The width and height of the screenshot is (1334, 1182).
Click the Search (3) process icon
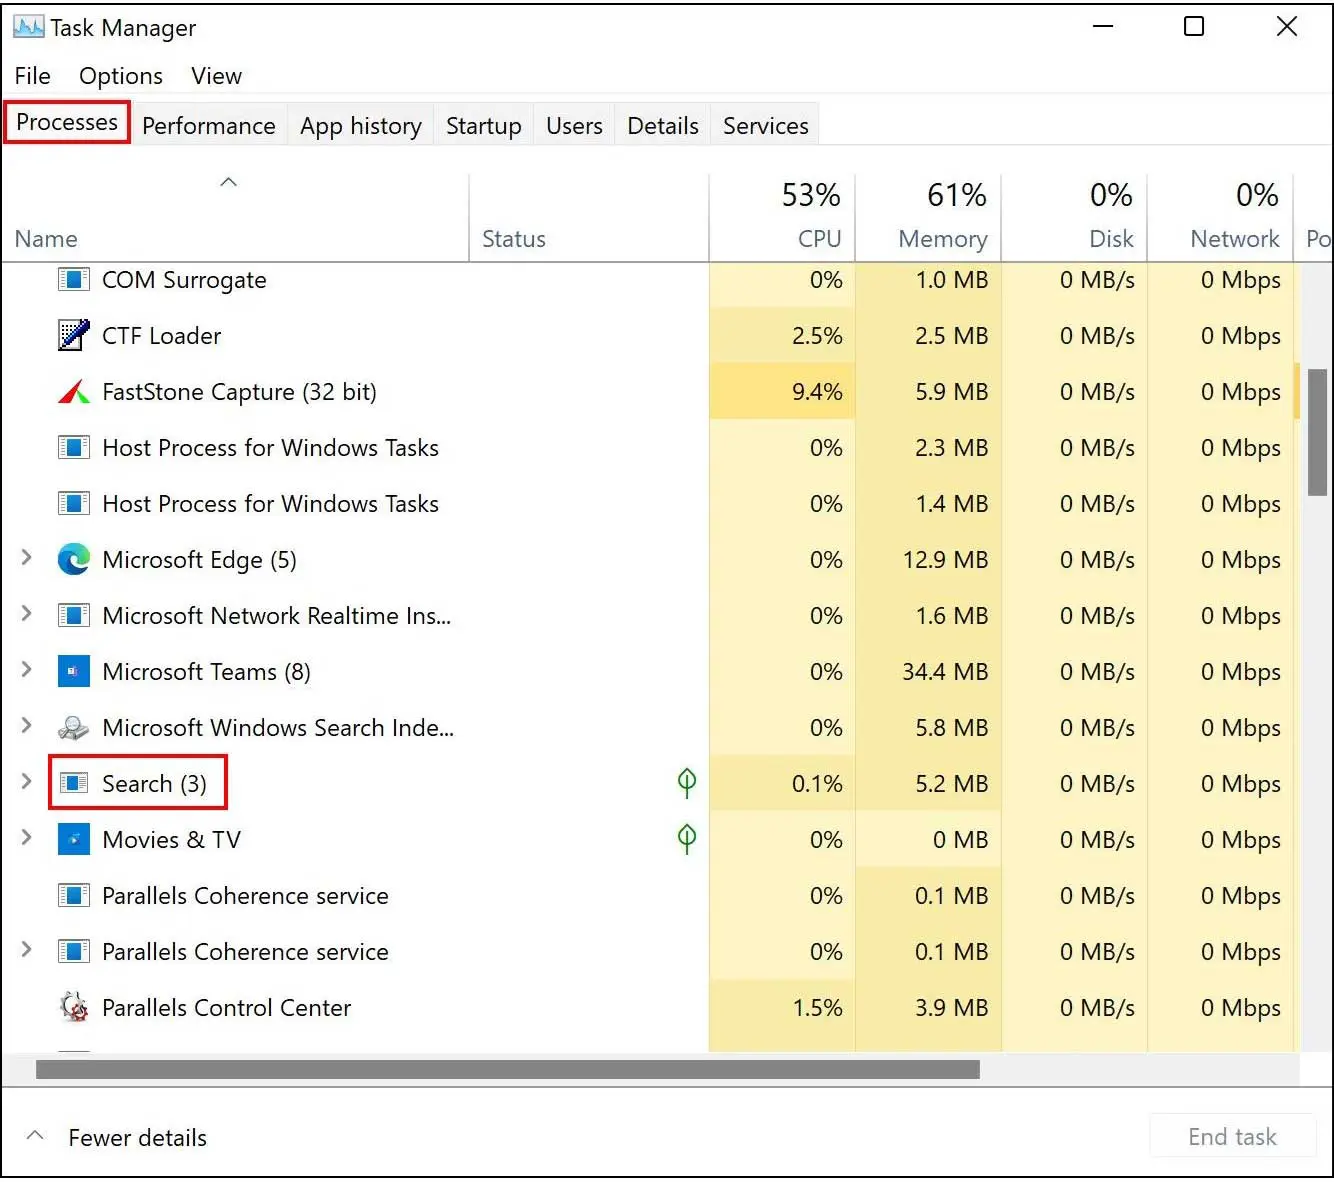click(73, 783)
